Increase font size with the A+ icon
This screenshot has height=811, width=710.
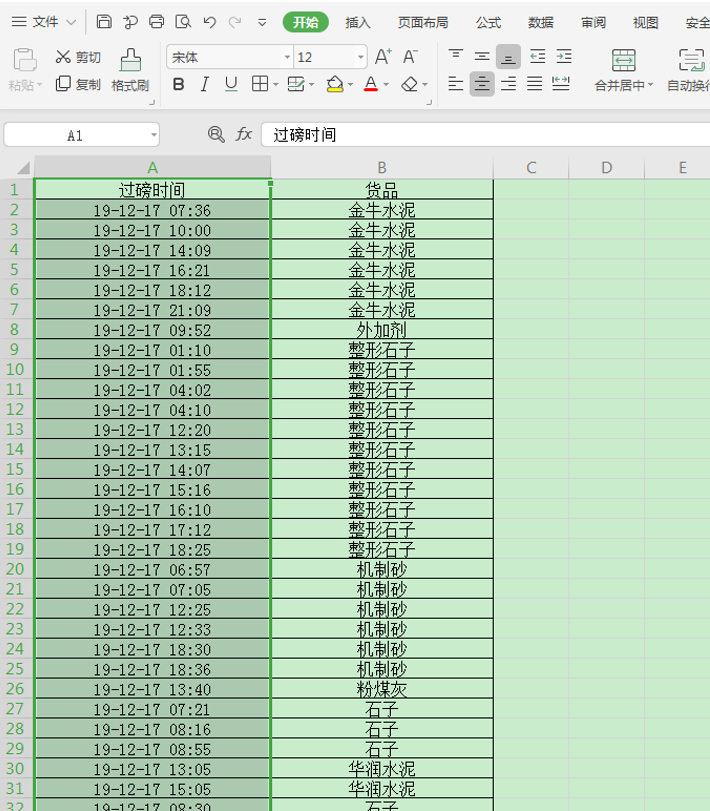click(x=383, y=56)
